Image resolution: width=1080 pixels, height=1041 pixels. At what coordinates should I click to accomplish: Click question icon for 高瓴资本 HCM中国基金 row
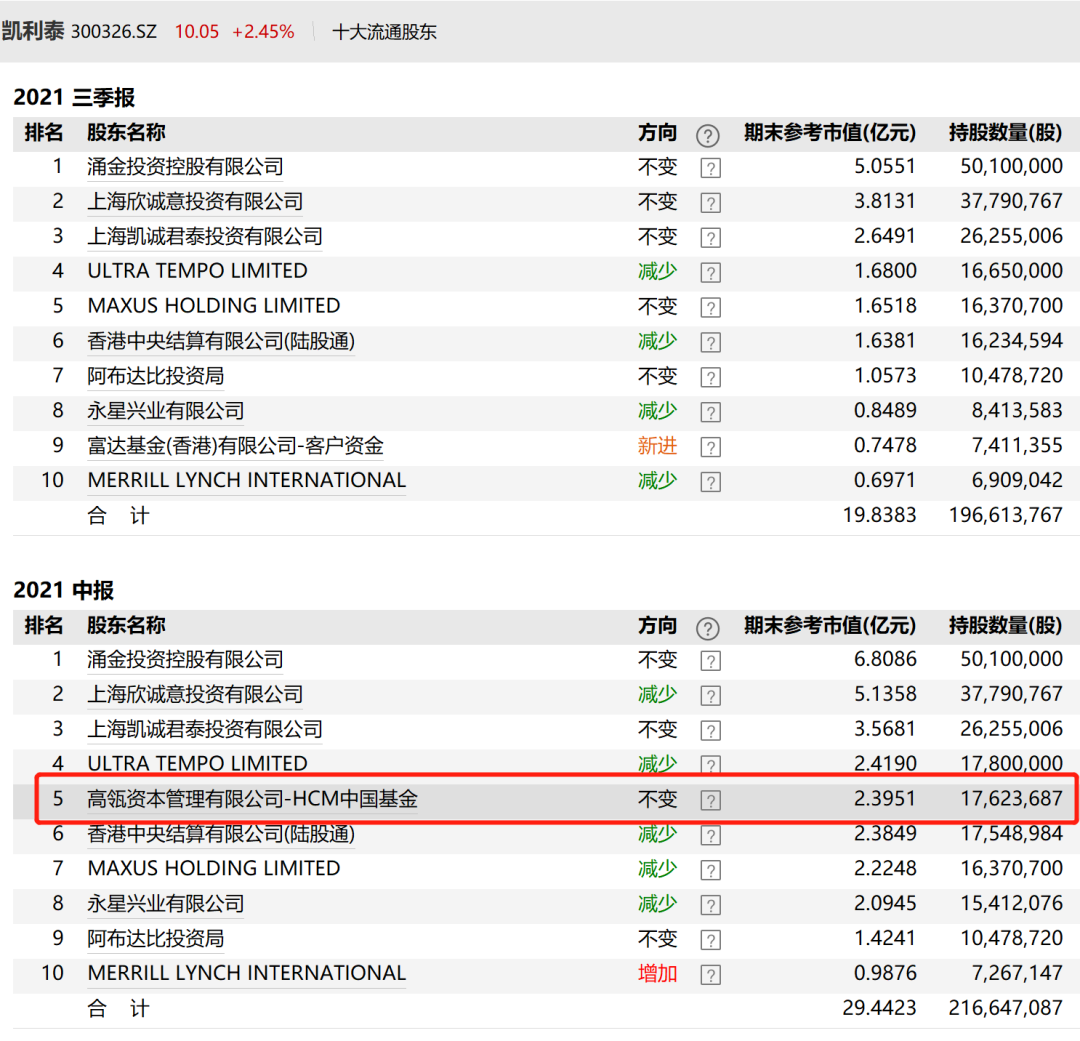click(710, 800)
